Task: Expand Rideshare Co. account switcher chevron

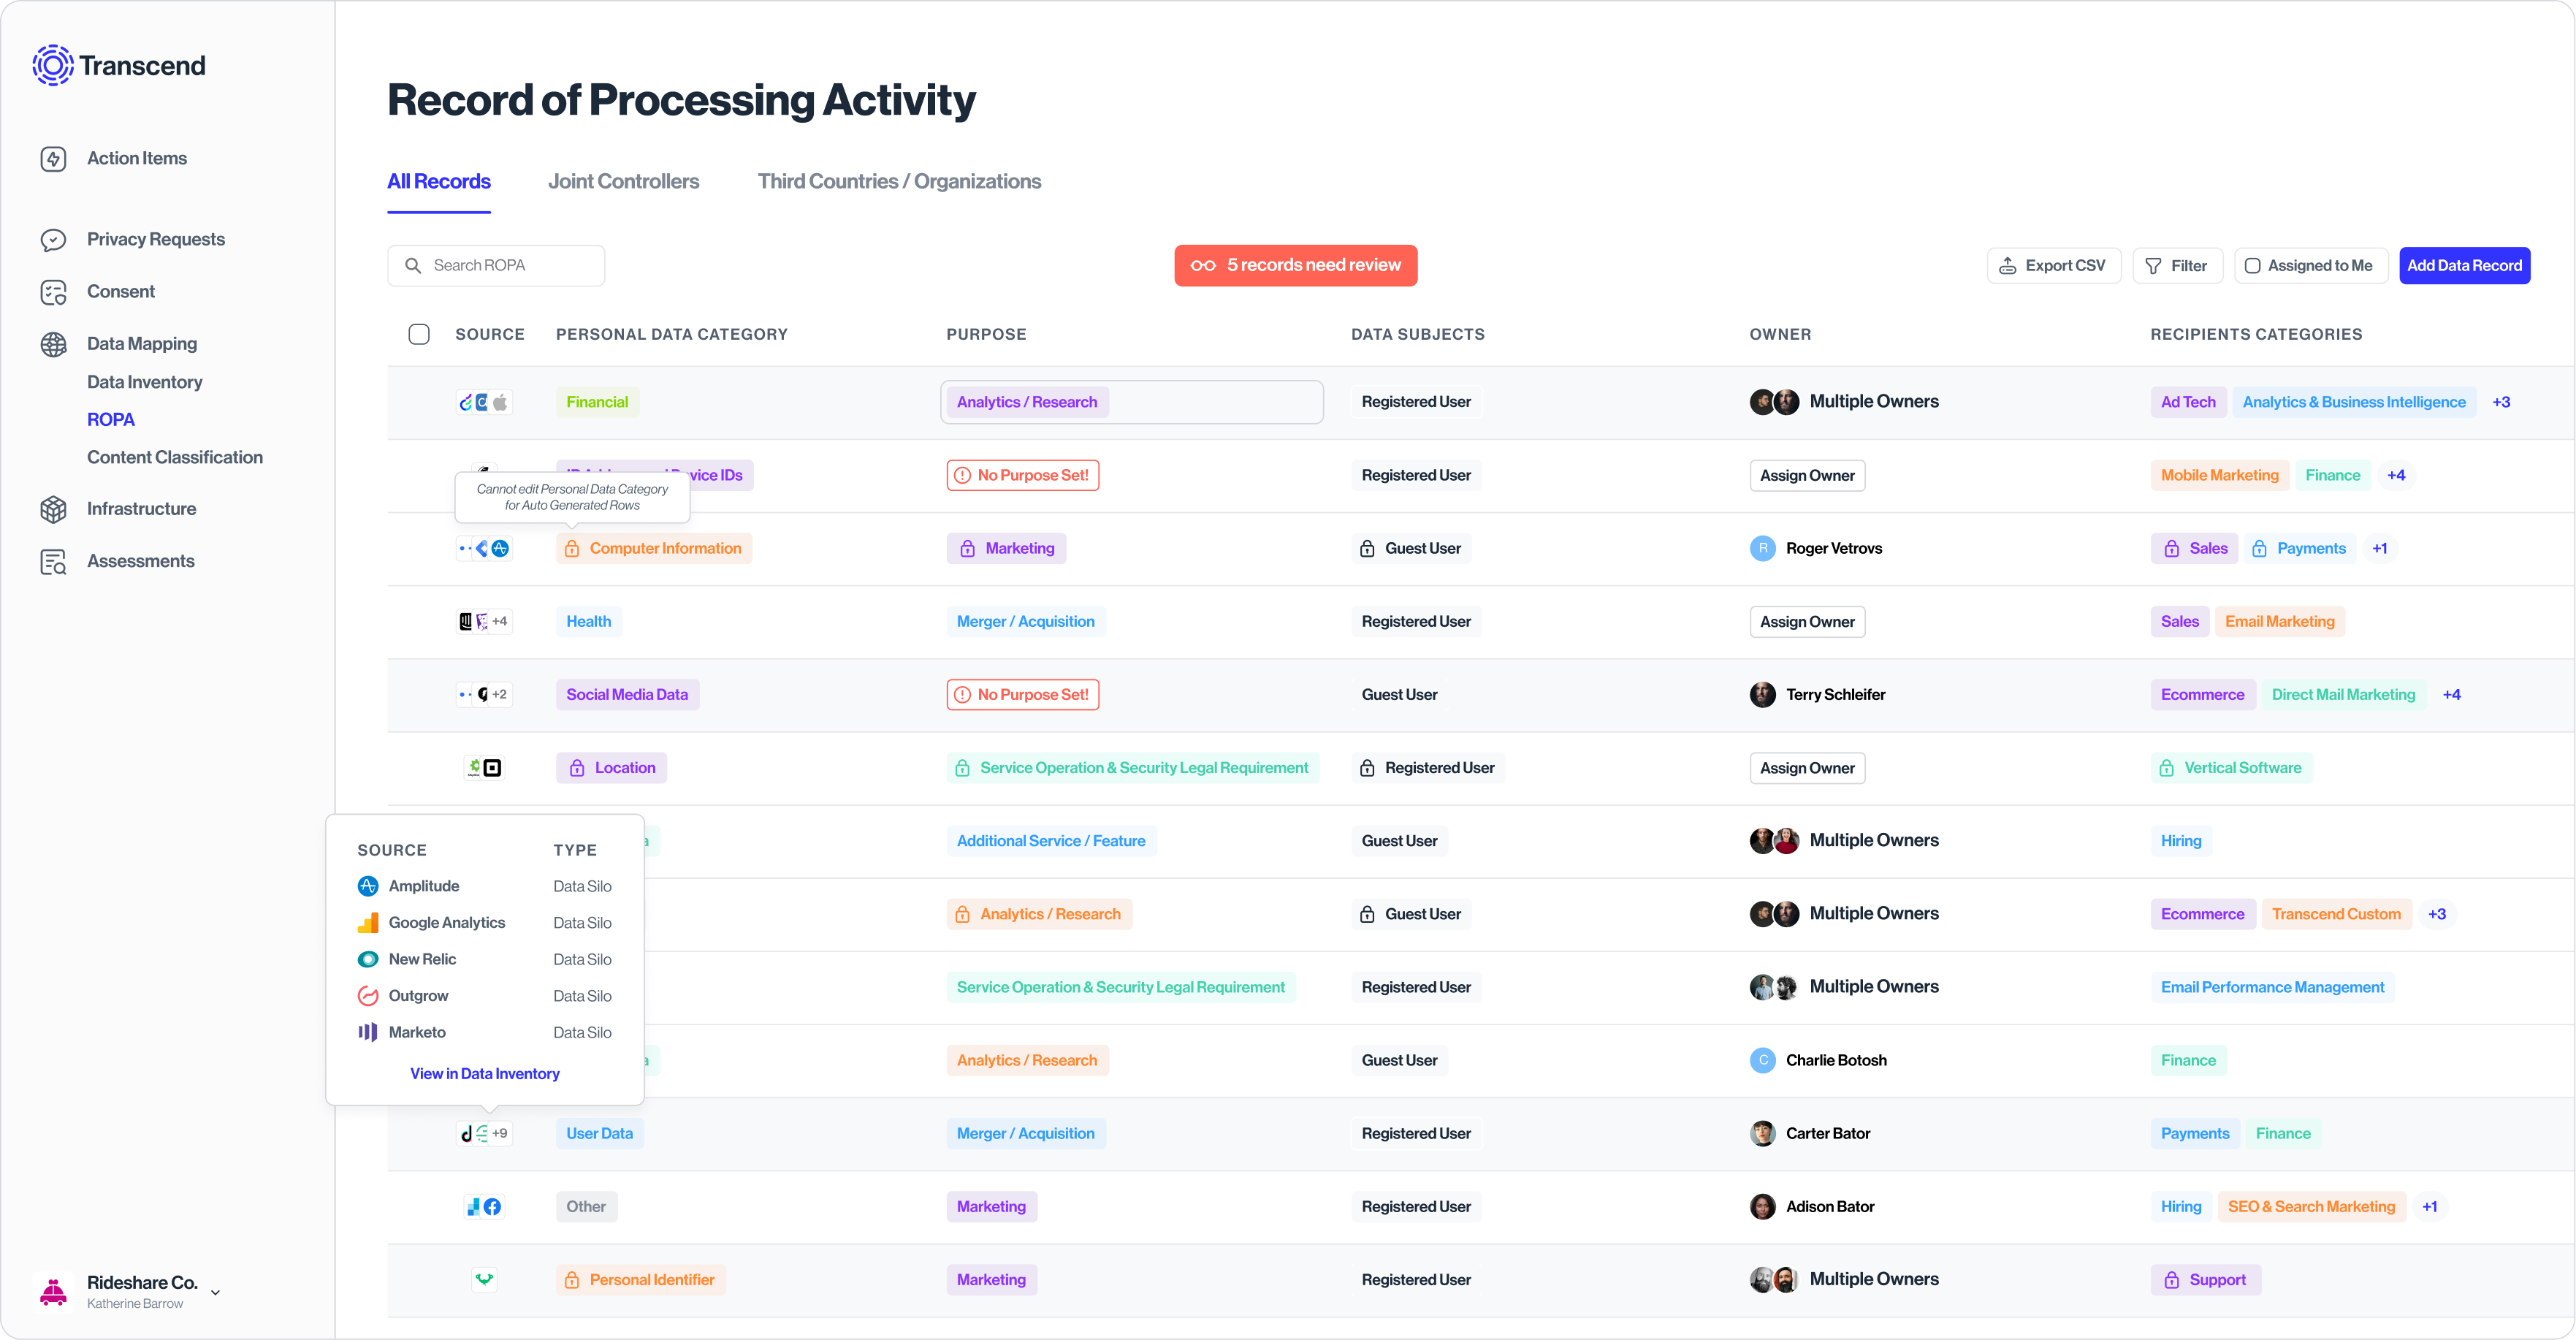Action: (x=215, y=1292)
